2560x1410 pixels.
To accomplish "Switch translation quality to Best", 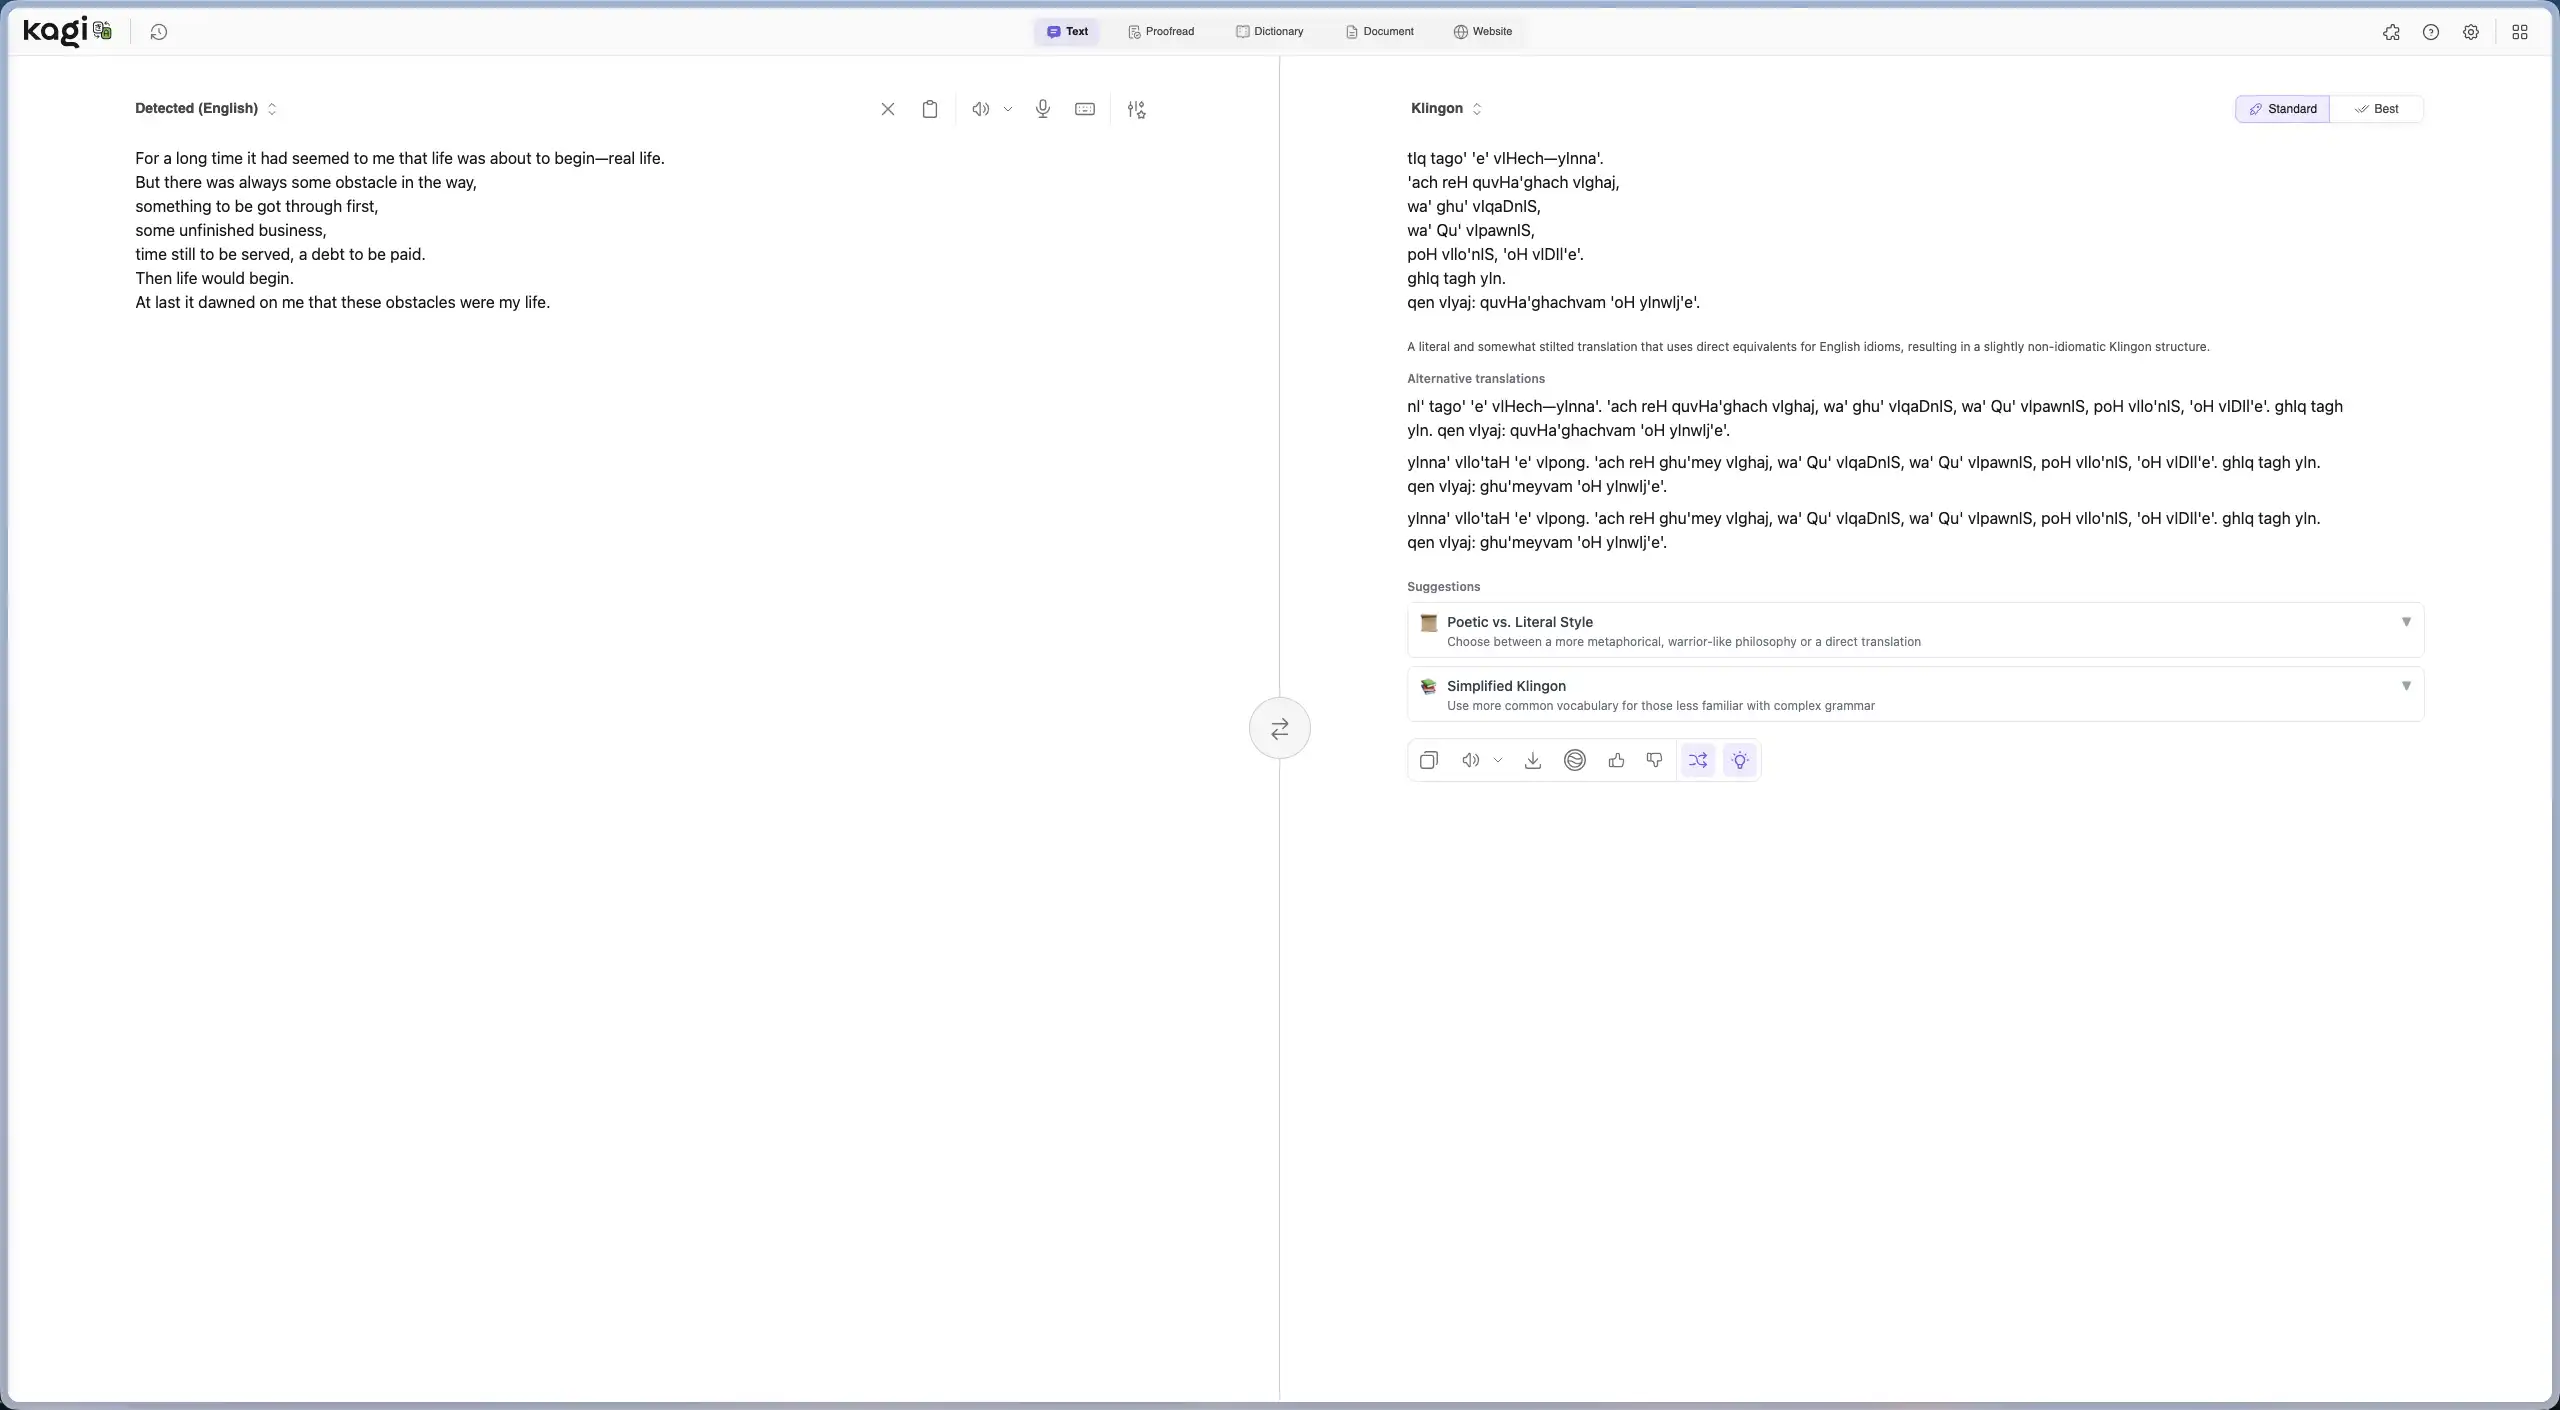I will (2376, 109).
